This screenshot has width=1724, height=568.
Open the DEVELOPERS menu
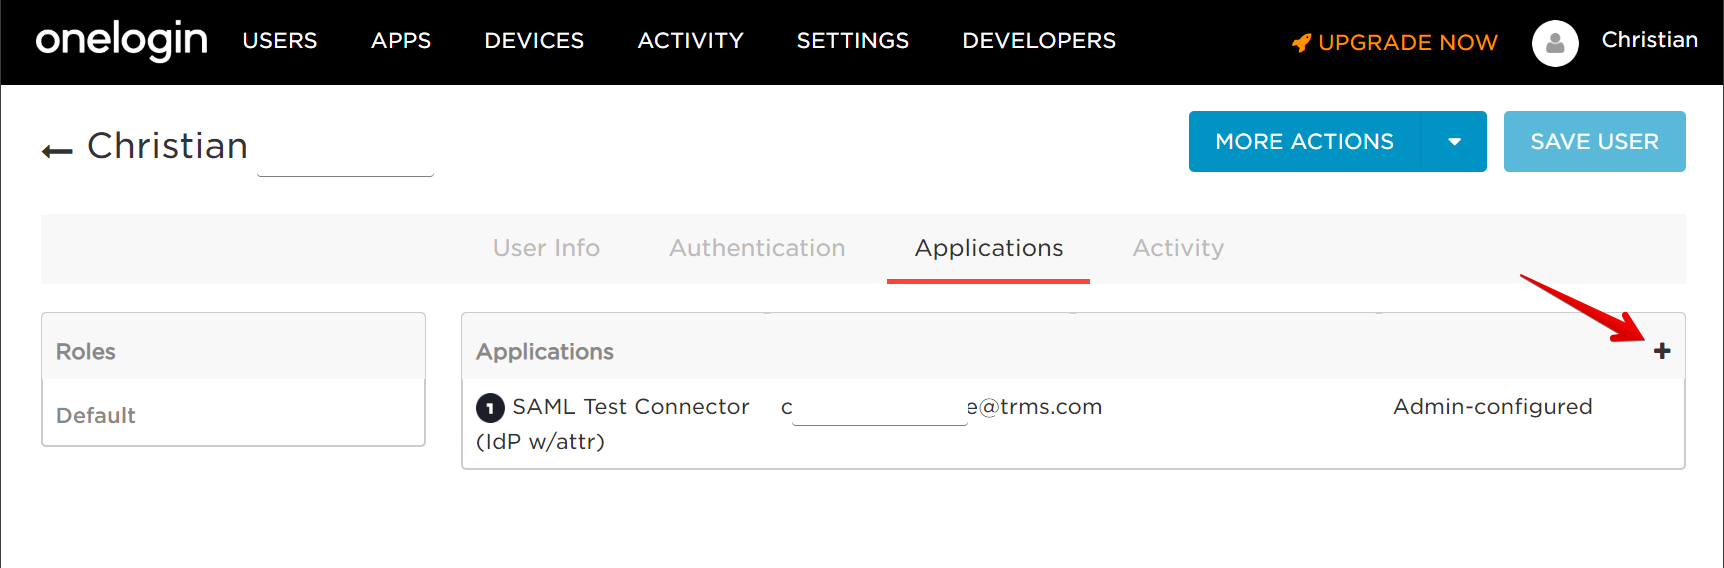tap(1039, 41)
